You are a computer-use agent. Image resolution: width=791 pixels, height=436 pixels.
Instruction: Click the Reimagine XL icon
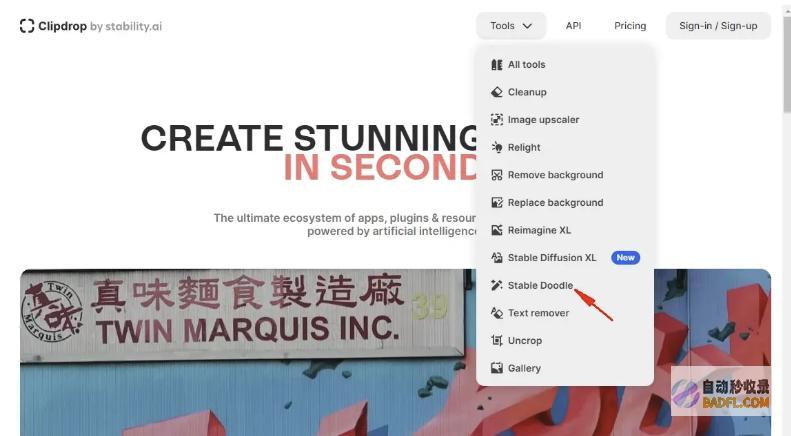[497, 230]
